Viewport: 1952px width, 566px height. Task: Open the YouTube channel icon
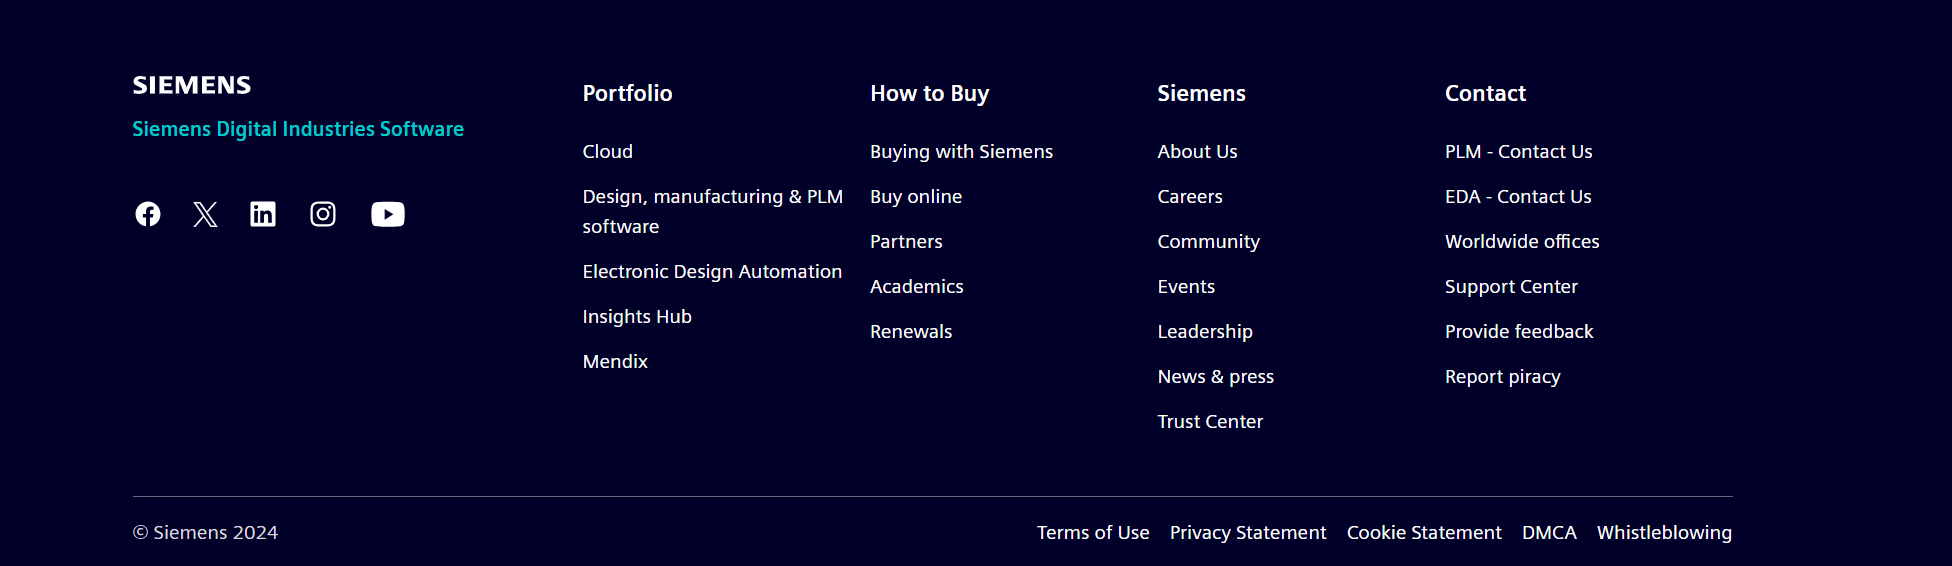click(388, 214)
